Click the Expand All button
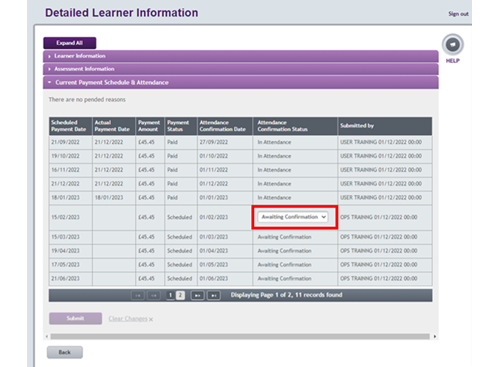Viewport: 500px width, 367px height. [70, 43]
